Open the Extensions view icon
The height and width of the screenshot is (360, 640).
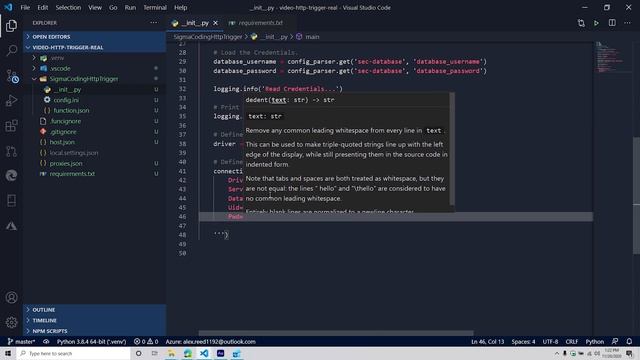[x=11, y=126]
